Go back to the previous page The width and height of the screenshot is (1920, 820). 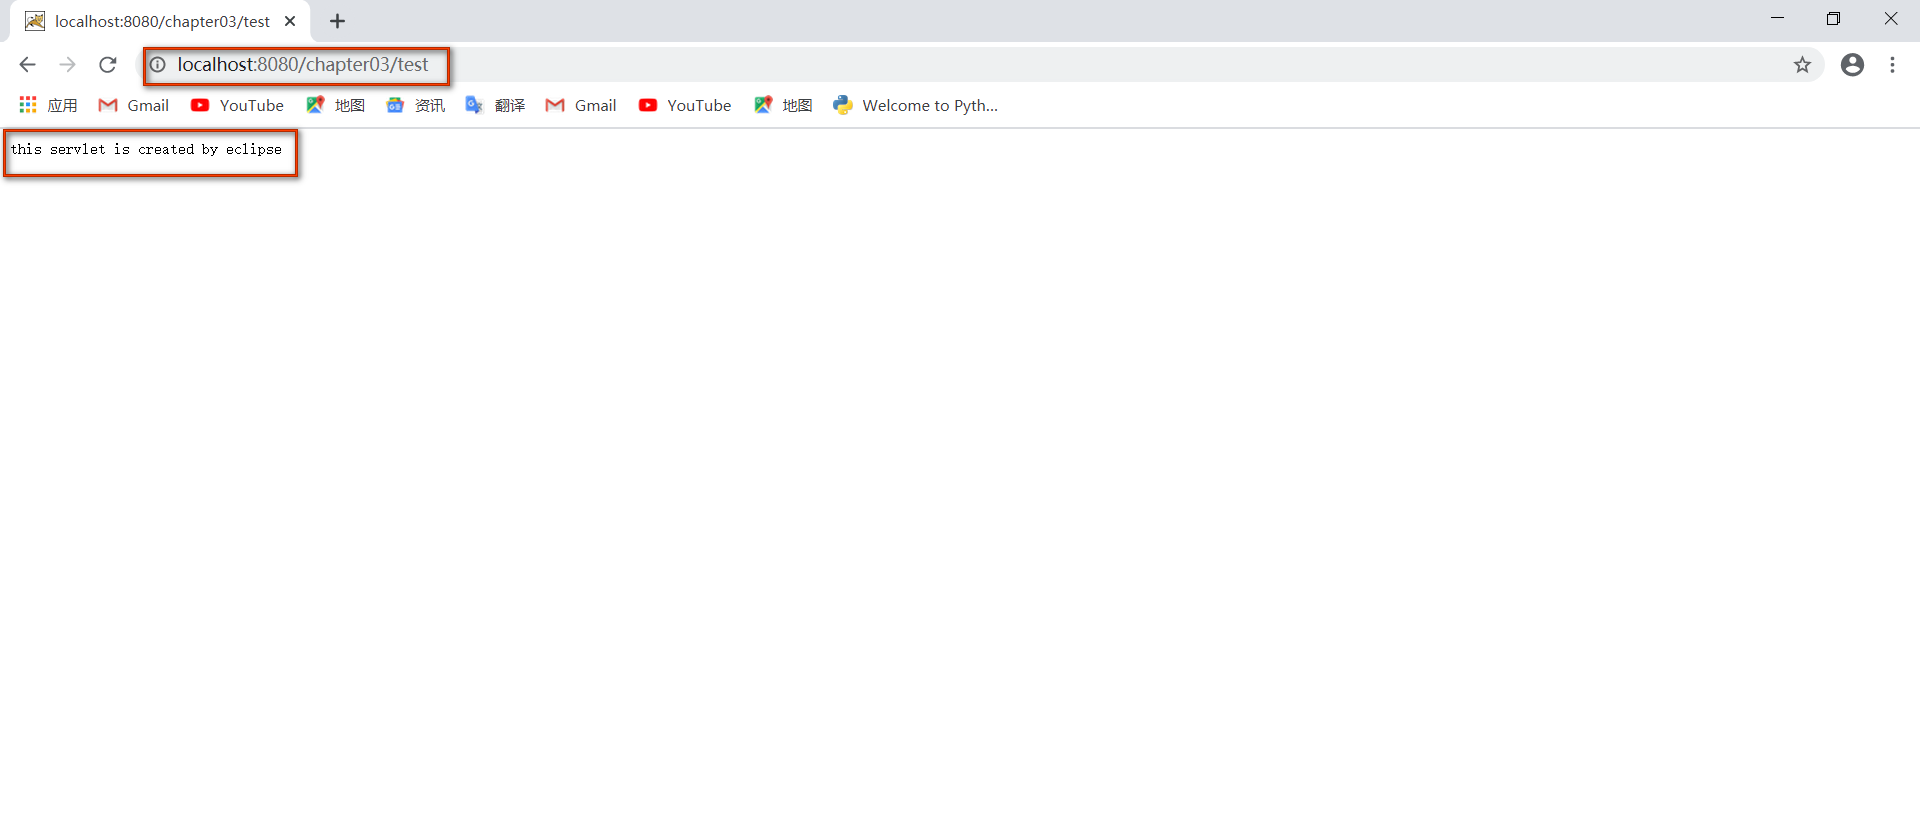click(27, 65)
